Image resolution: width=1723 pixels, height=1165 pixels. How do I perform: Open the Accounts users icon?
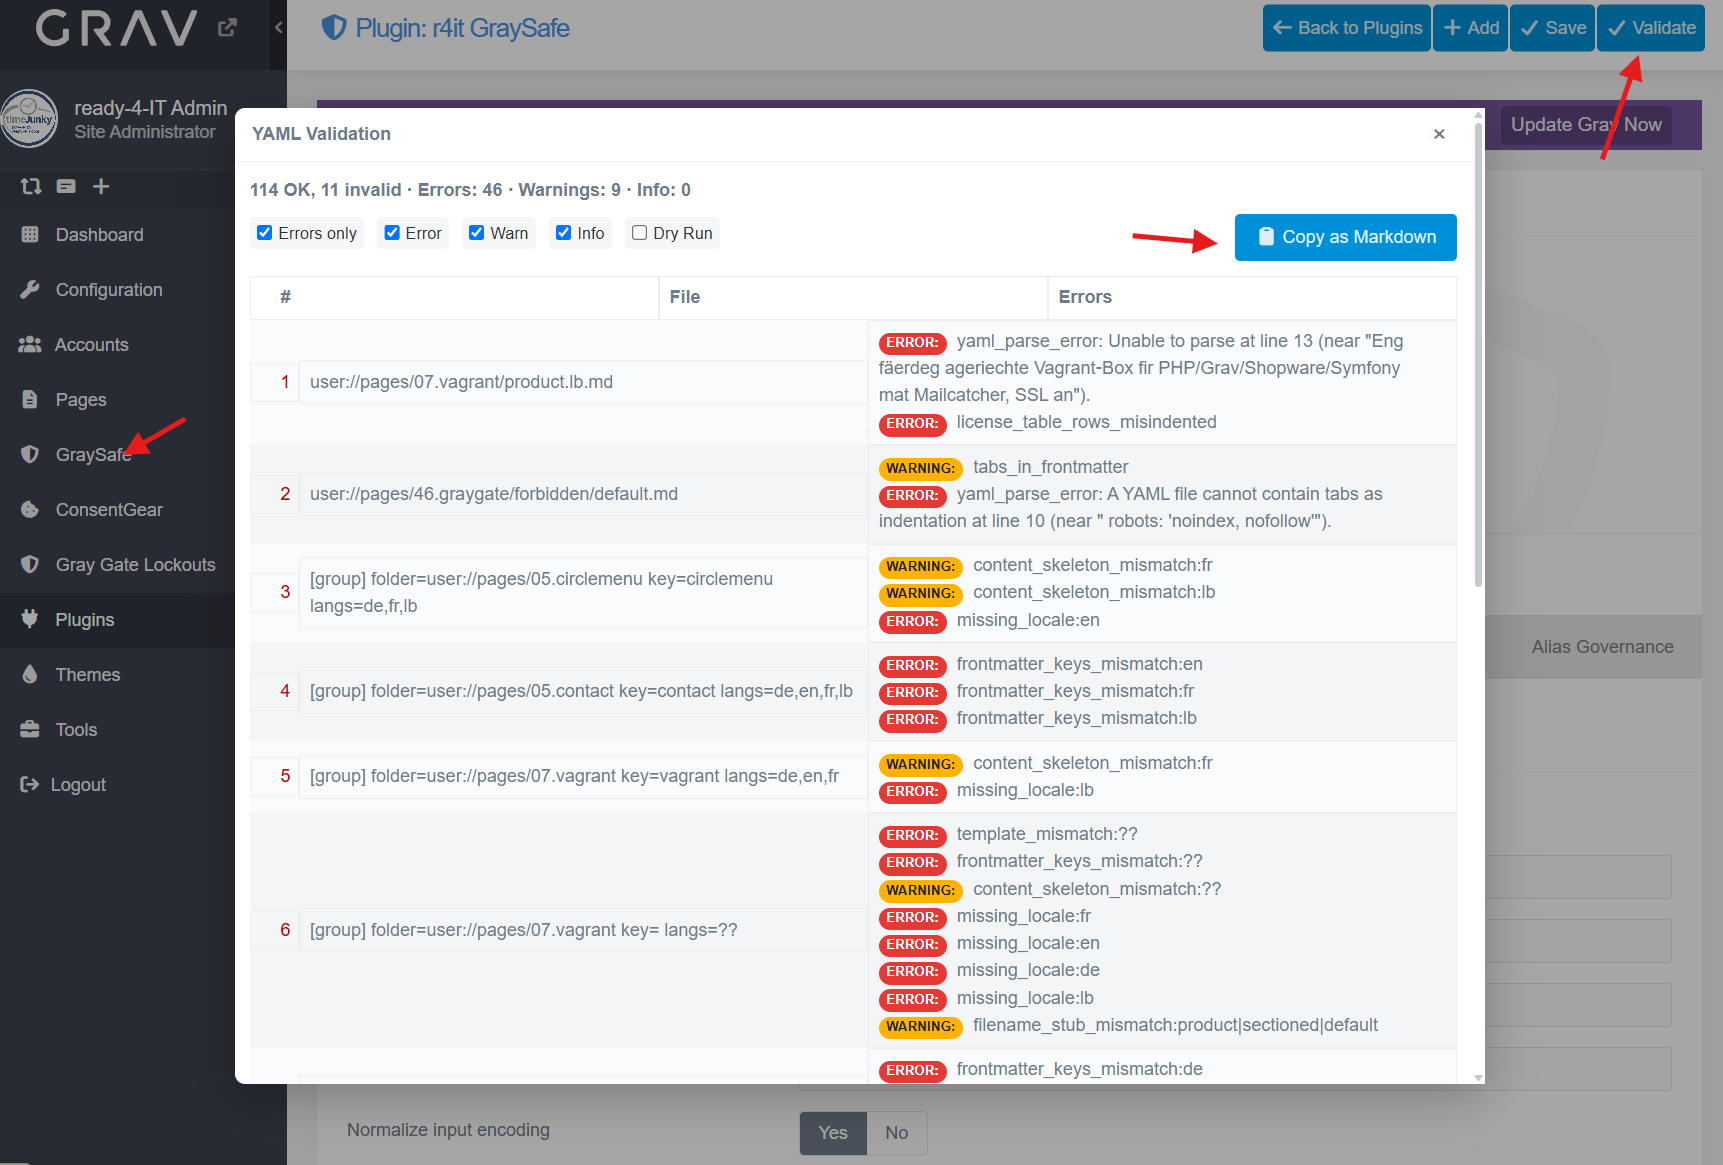30,345
